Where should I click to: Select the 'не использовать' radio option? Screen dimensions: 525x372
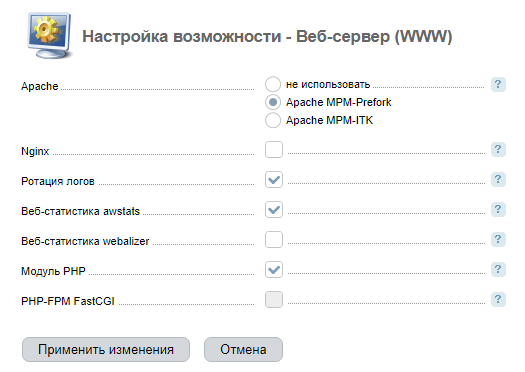[x=273, y=84]
